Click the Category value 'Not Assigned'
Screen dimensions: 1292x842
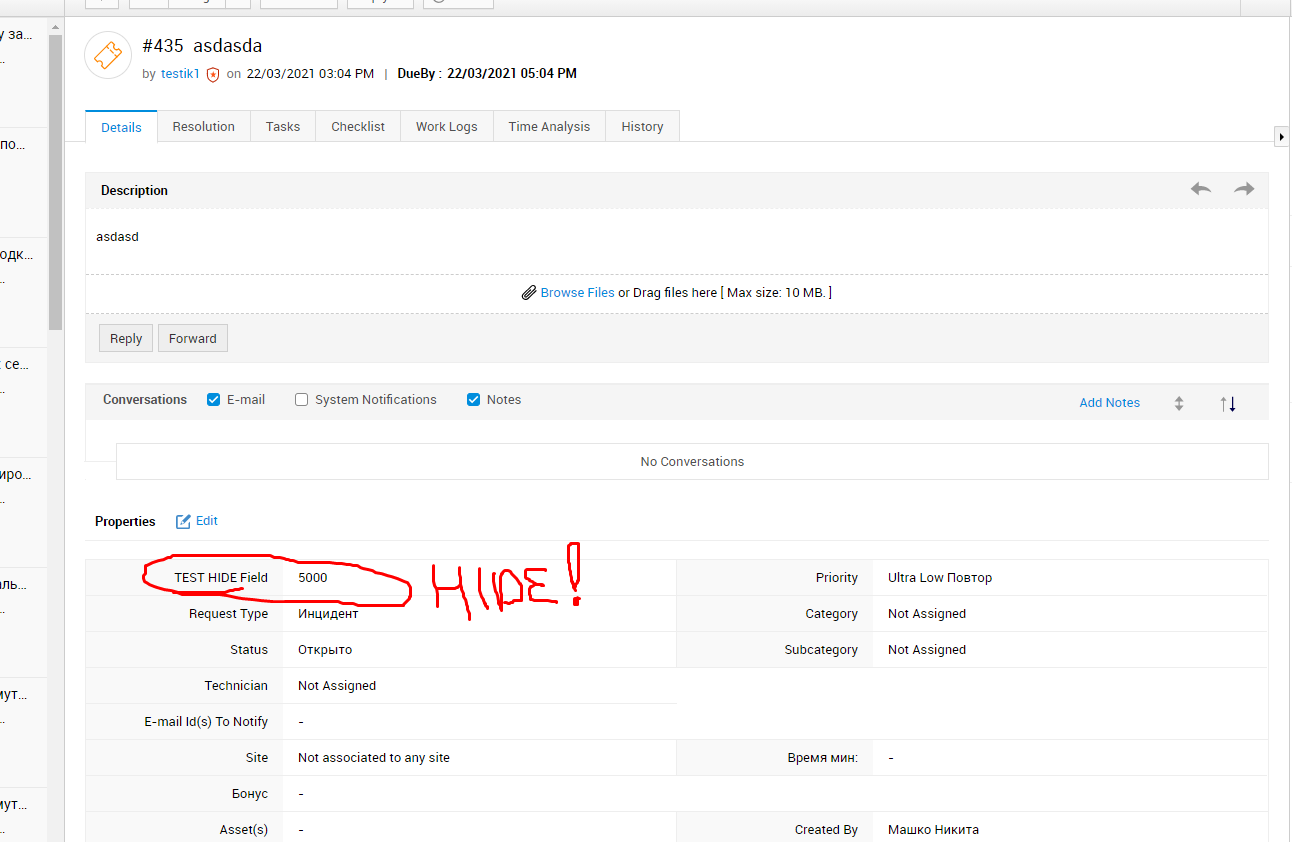pyautogui.click(x=927, y=614)
